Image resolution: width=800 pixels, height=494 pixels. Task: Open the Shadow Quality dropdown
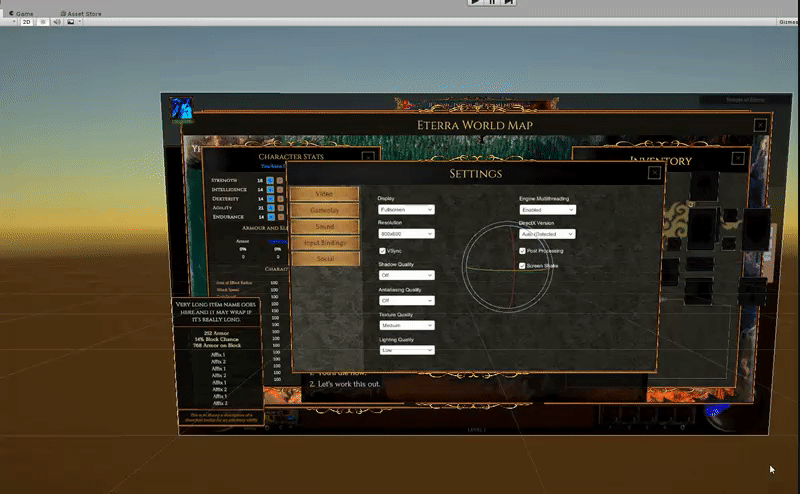[x=407, y=275]
